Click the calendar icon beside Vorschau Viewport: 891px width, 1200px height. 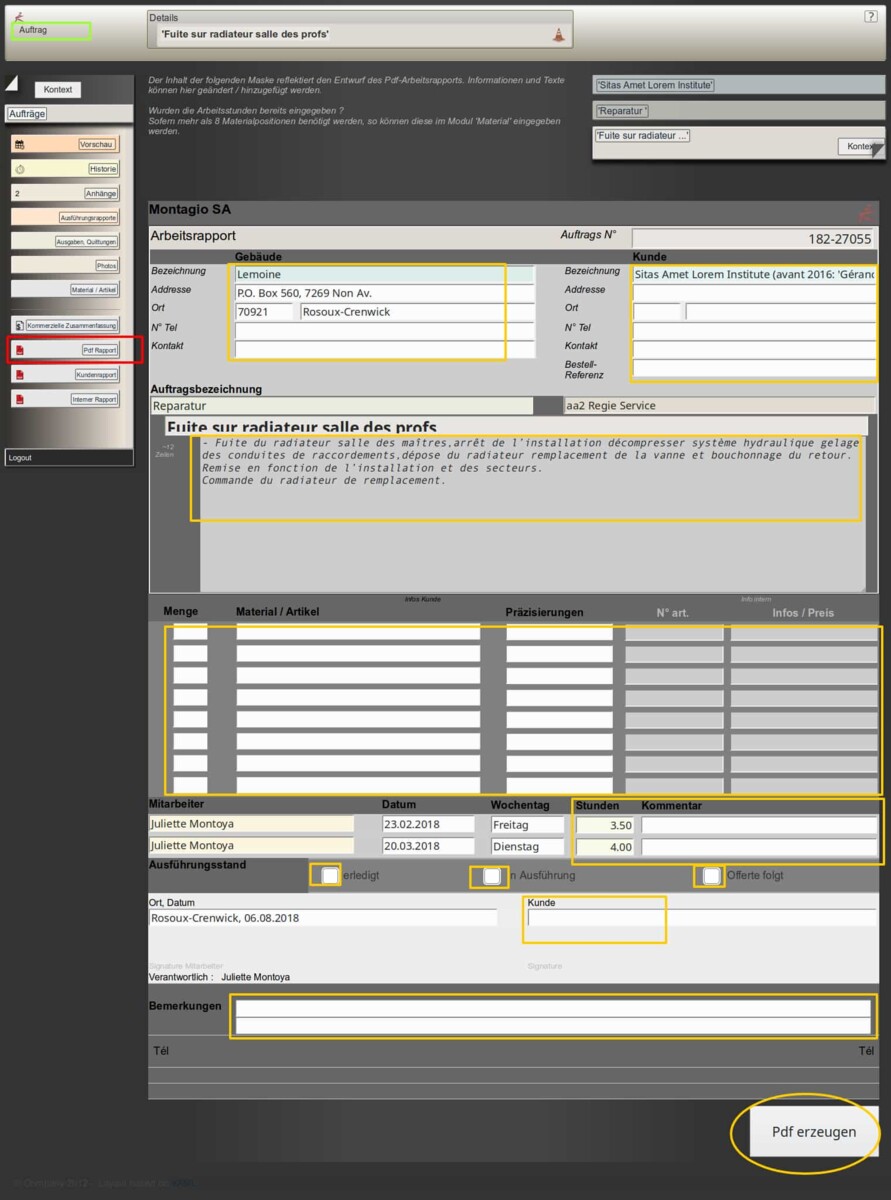click(x=19, y=145)
